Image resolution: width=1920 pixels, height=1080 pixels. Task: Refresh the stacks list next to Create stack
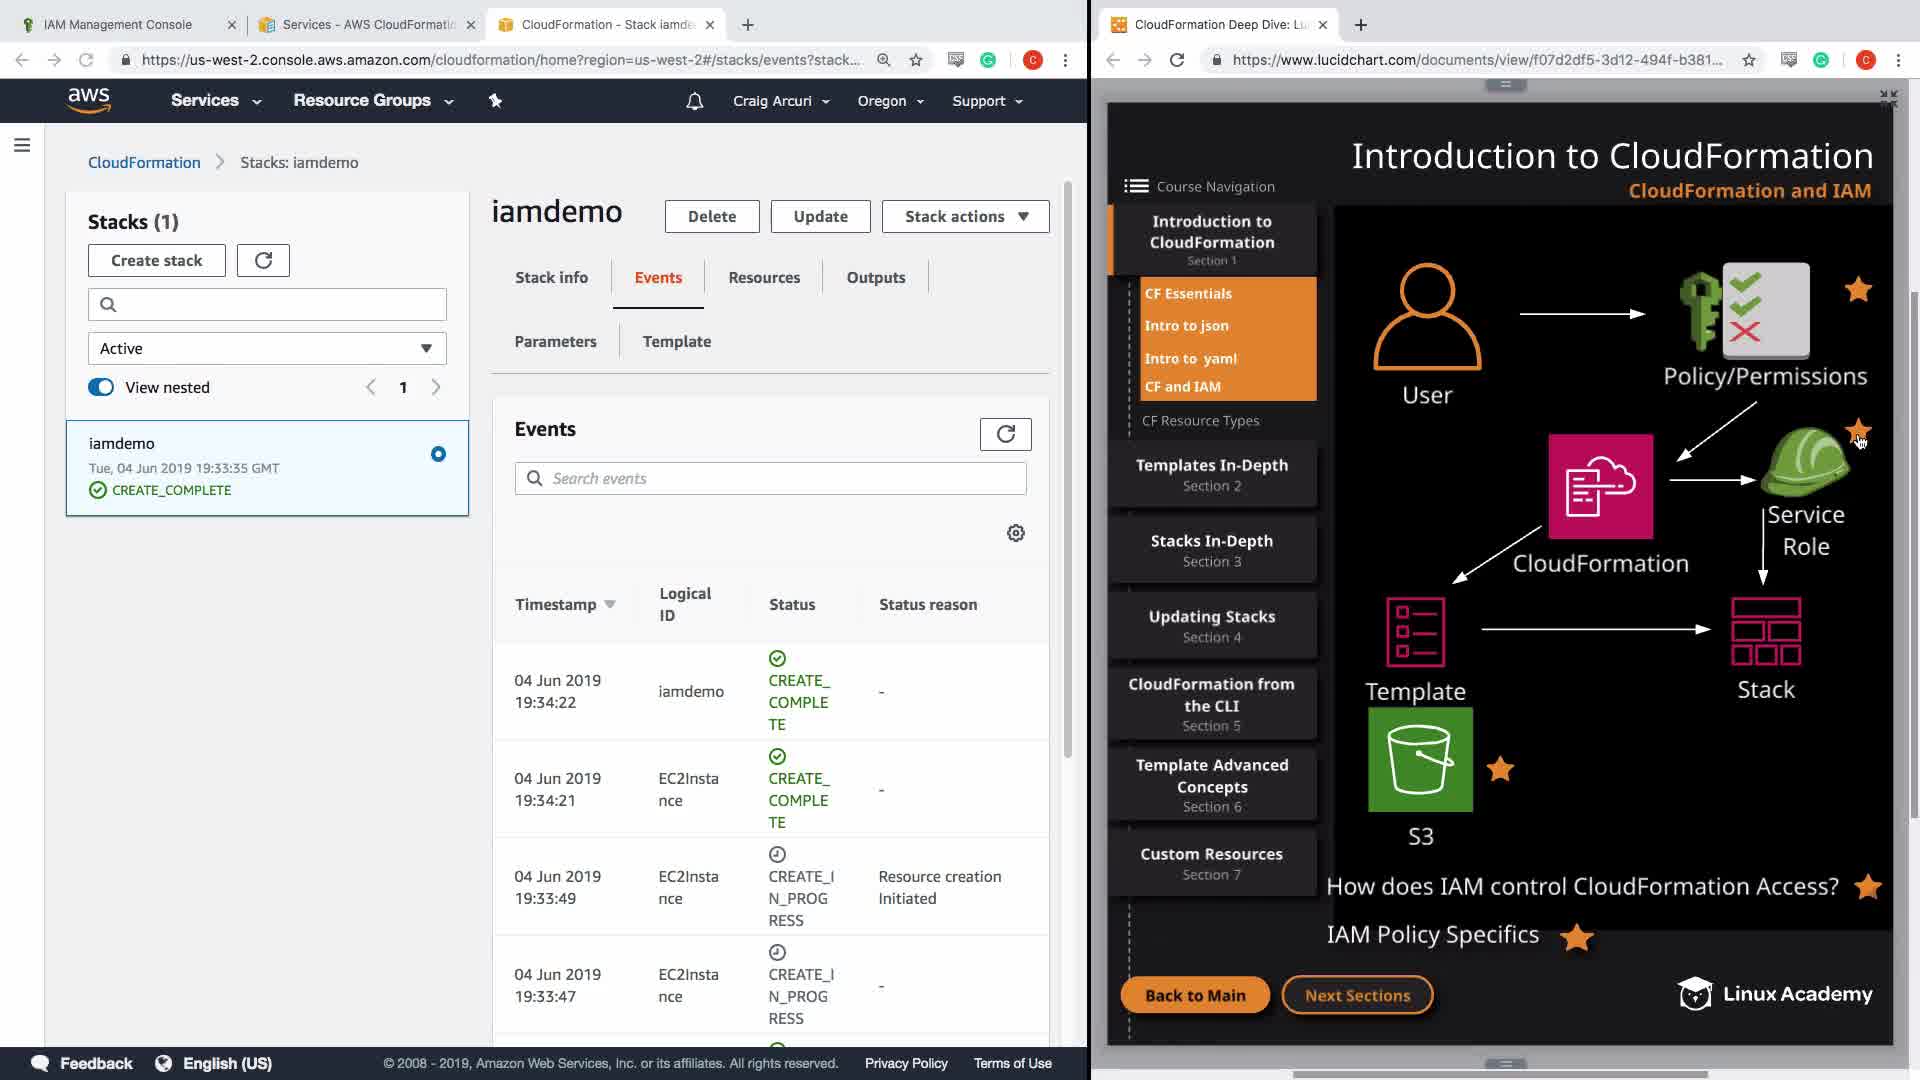pos(263,261)
